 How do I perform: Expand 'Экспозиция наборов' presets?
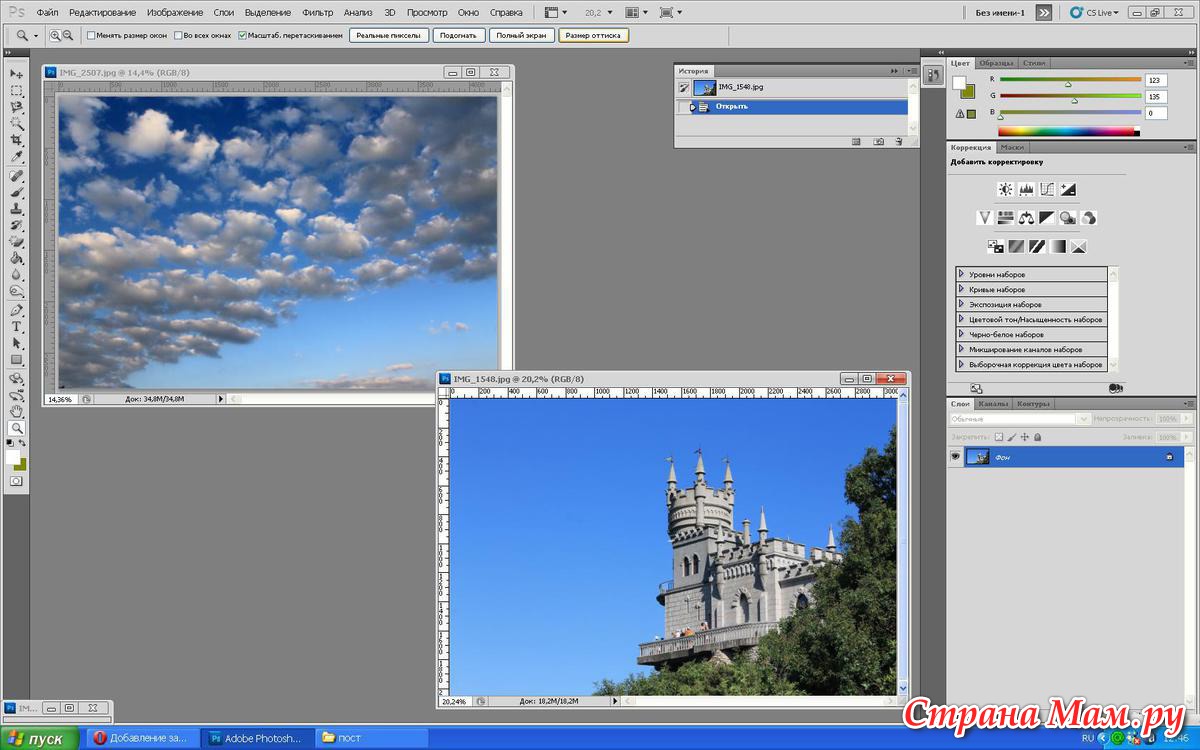point(961,304)
